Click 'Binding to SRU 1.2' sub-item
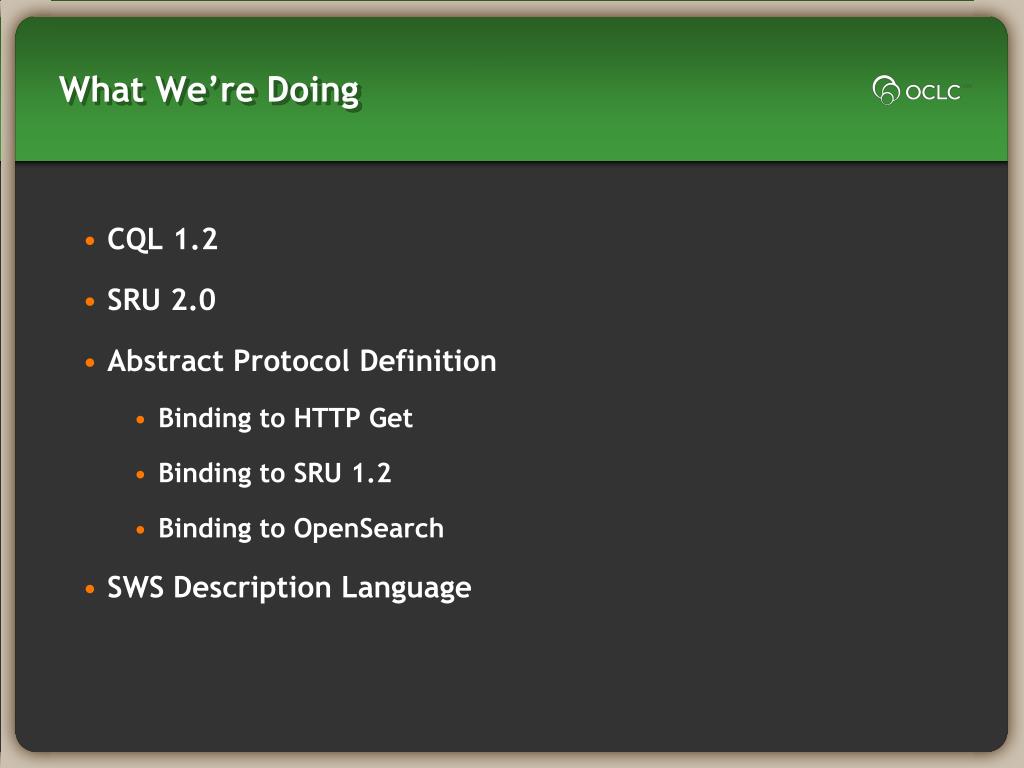Viewport: 1024px width, 768px height. click(x=275, y=473)
